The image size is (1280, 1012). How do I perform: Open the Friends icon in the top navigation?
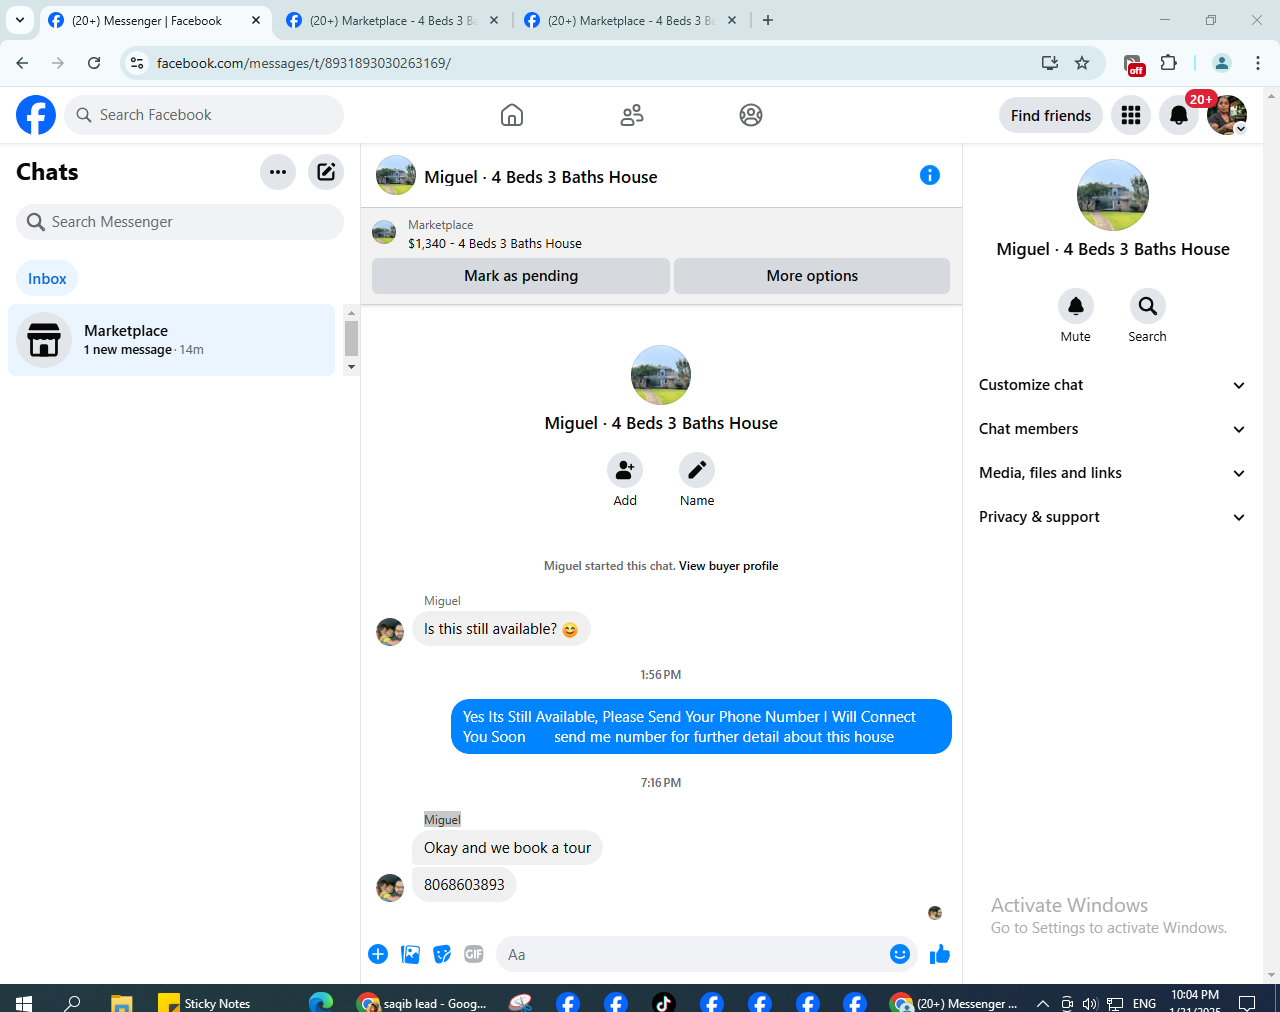[x=632, y=115]
